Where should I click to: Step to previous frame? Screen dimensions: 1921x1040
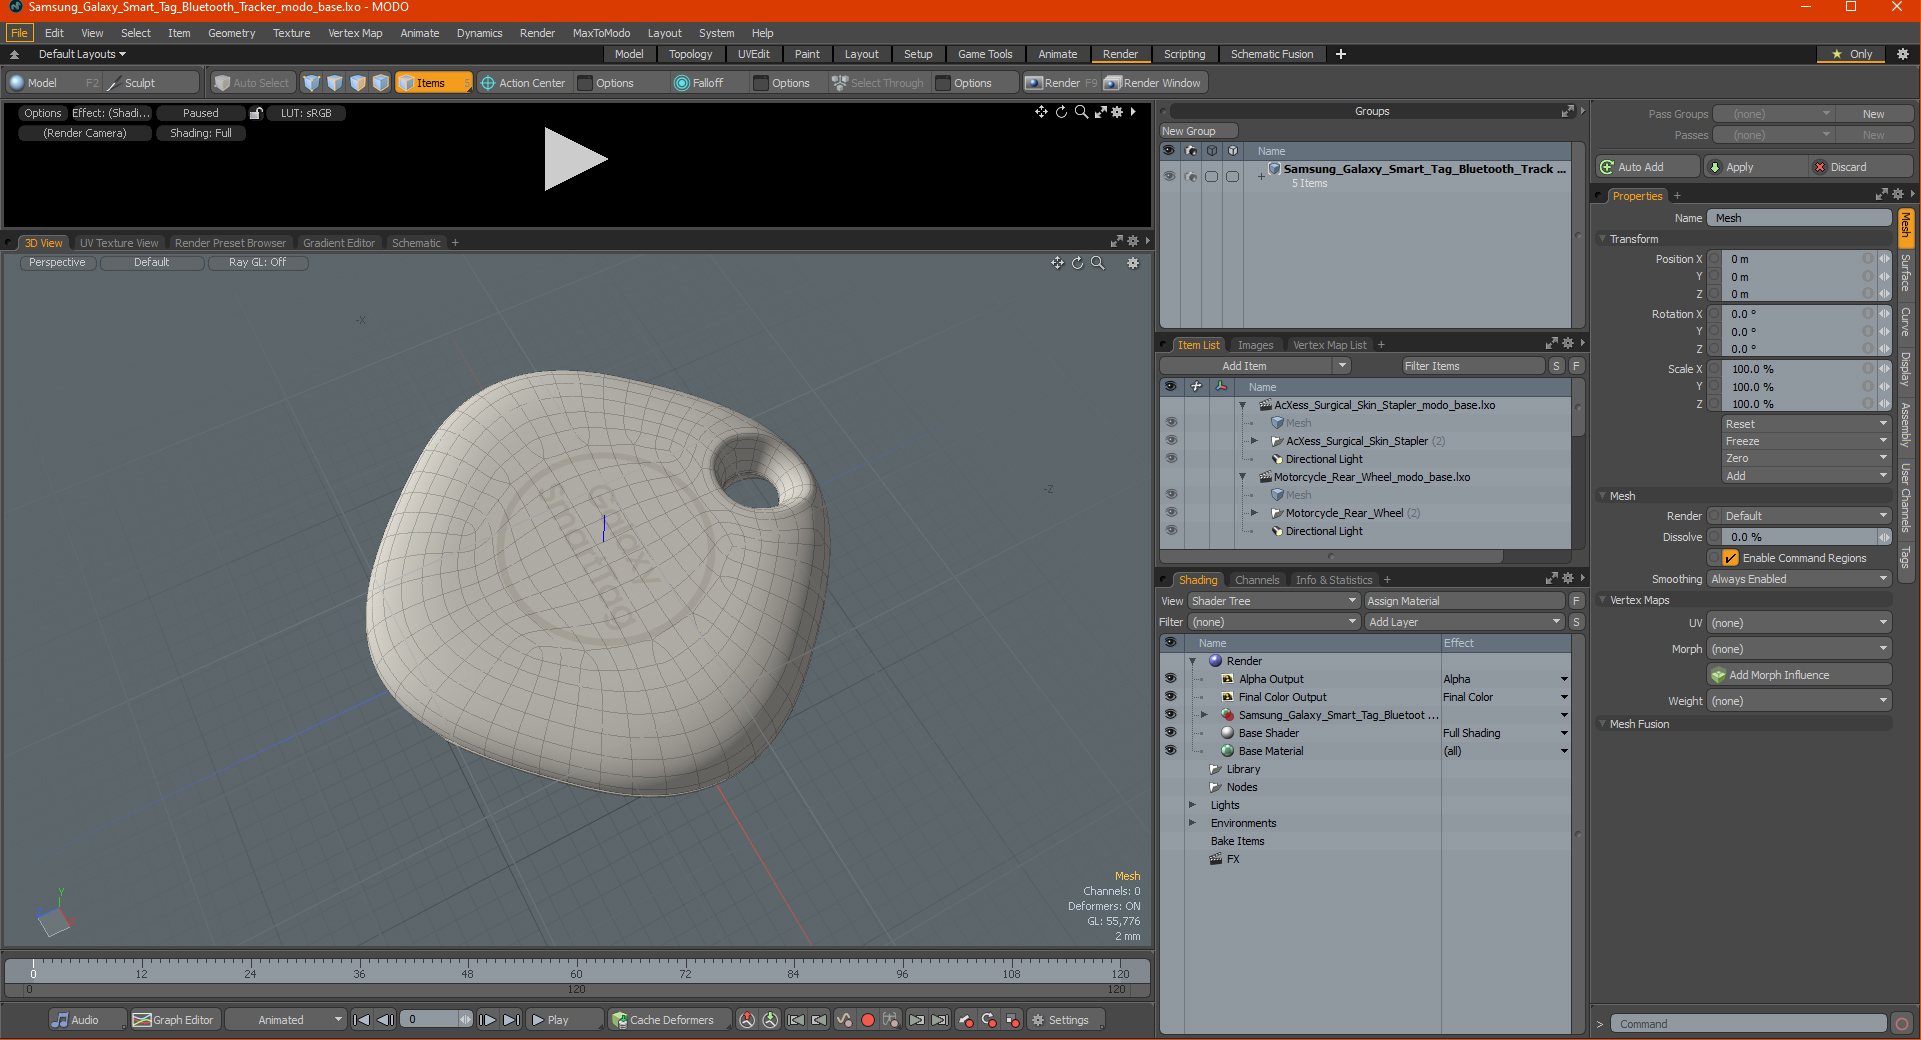(385, 1020)
